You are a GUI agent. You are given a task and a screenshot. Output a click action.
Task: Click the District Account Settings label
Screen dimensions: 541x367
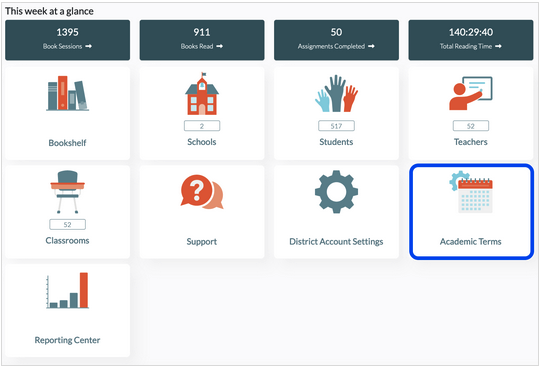[336, 241]
